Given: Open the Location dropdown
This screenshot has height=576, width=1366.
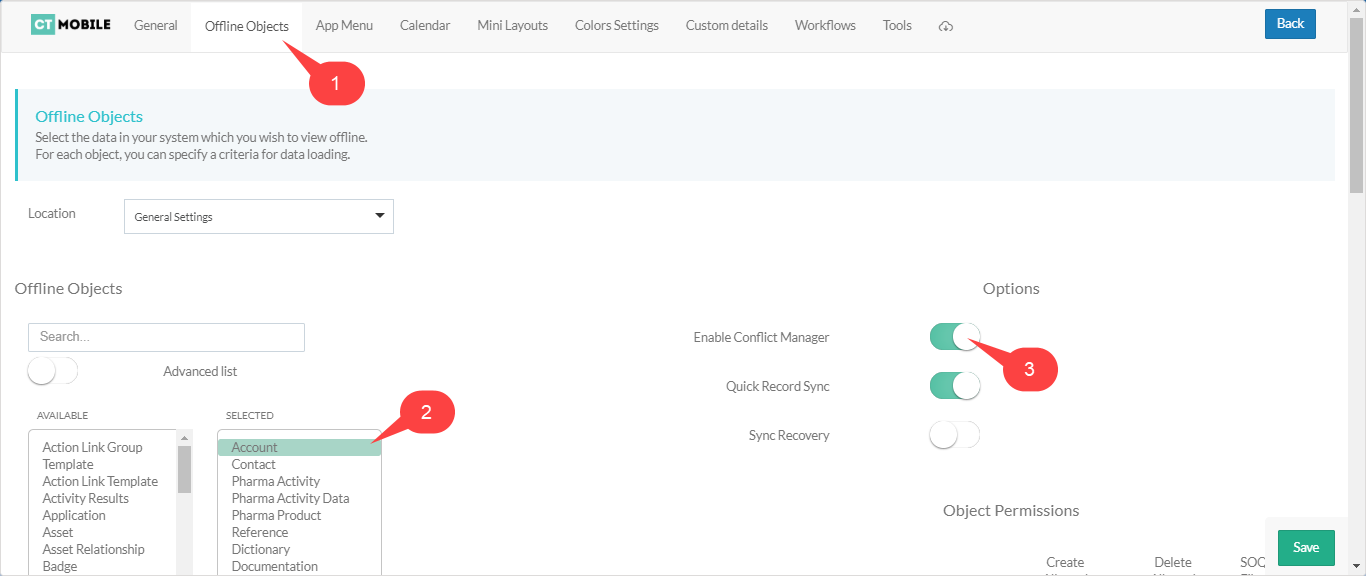Looking at the screenshot, I should point(259,217).
